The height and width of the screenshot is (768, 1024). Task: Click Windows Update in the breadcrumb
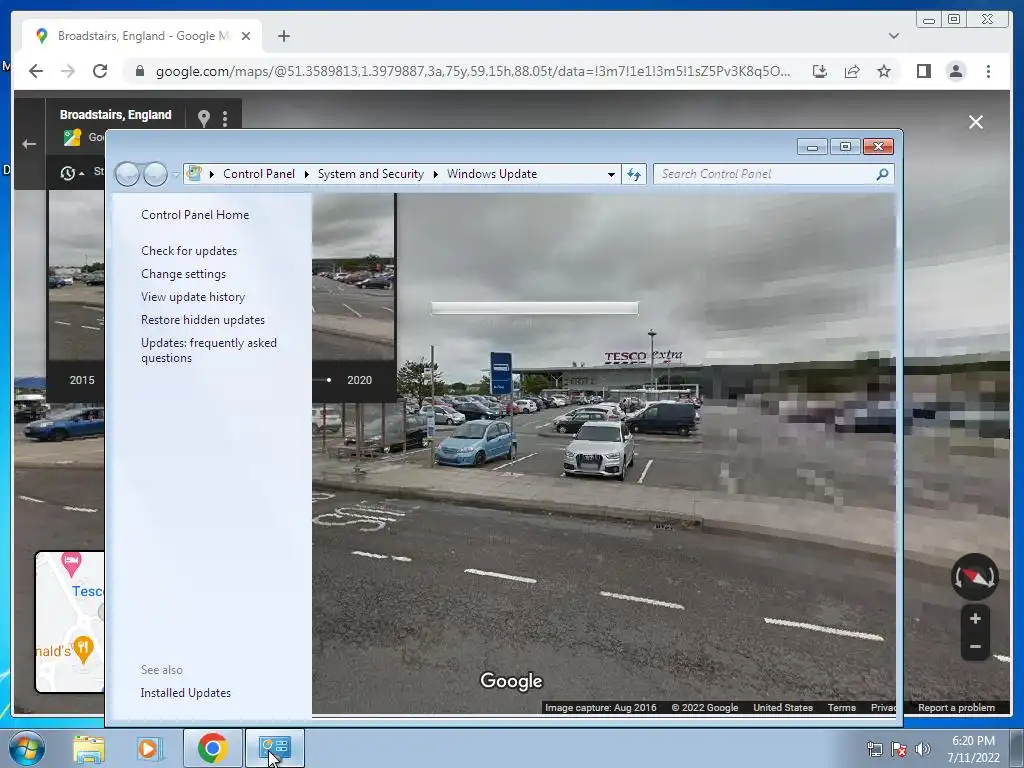point(492,174)
